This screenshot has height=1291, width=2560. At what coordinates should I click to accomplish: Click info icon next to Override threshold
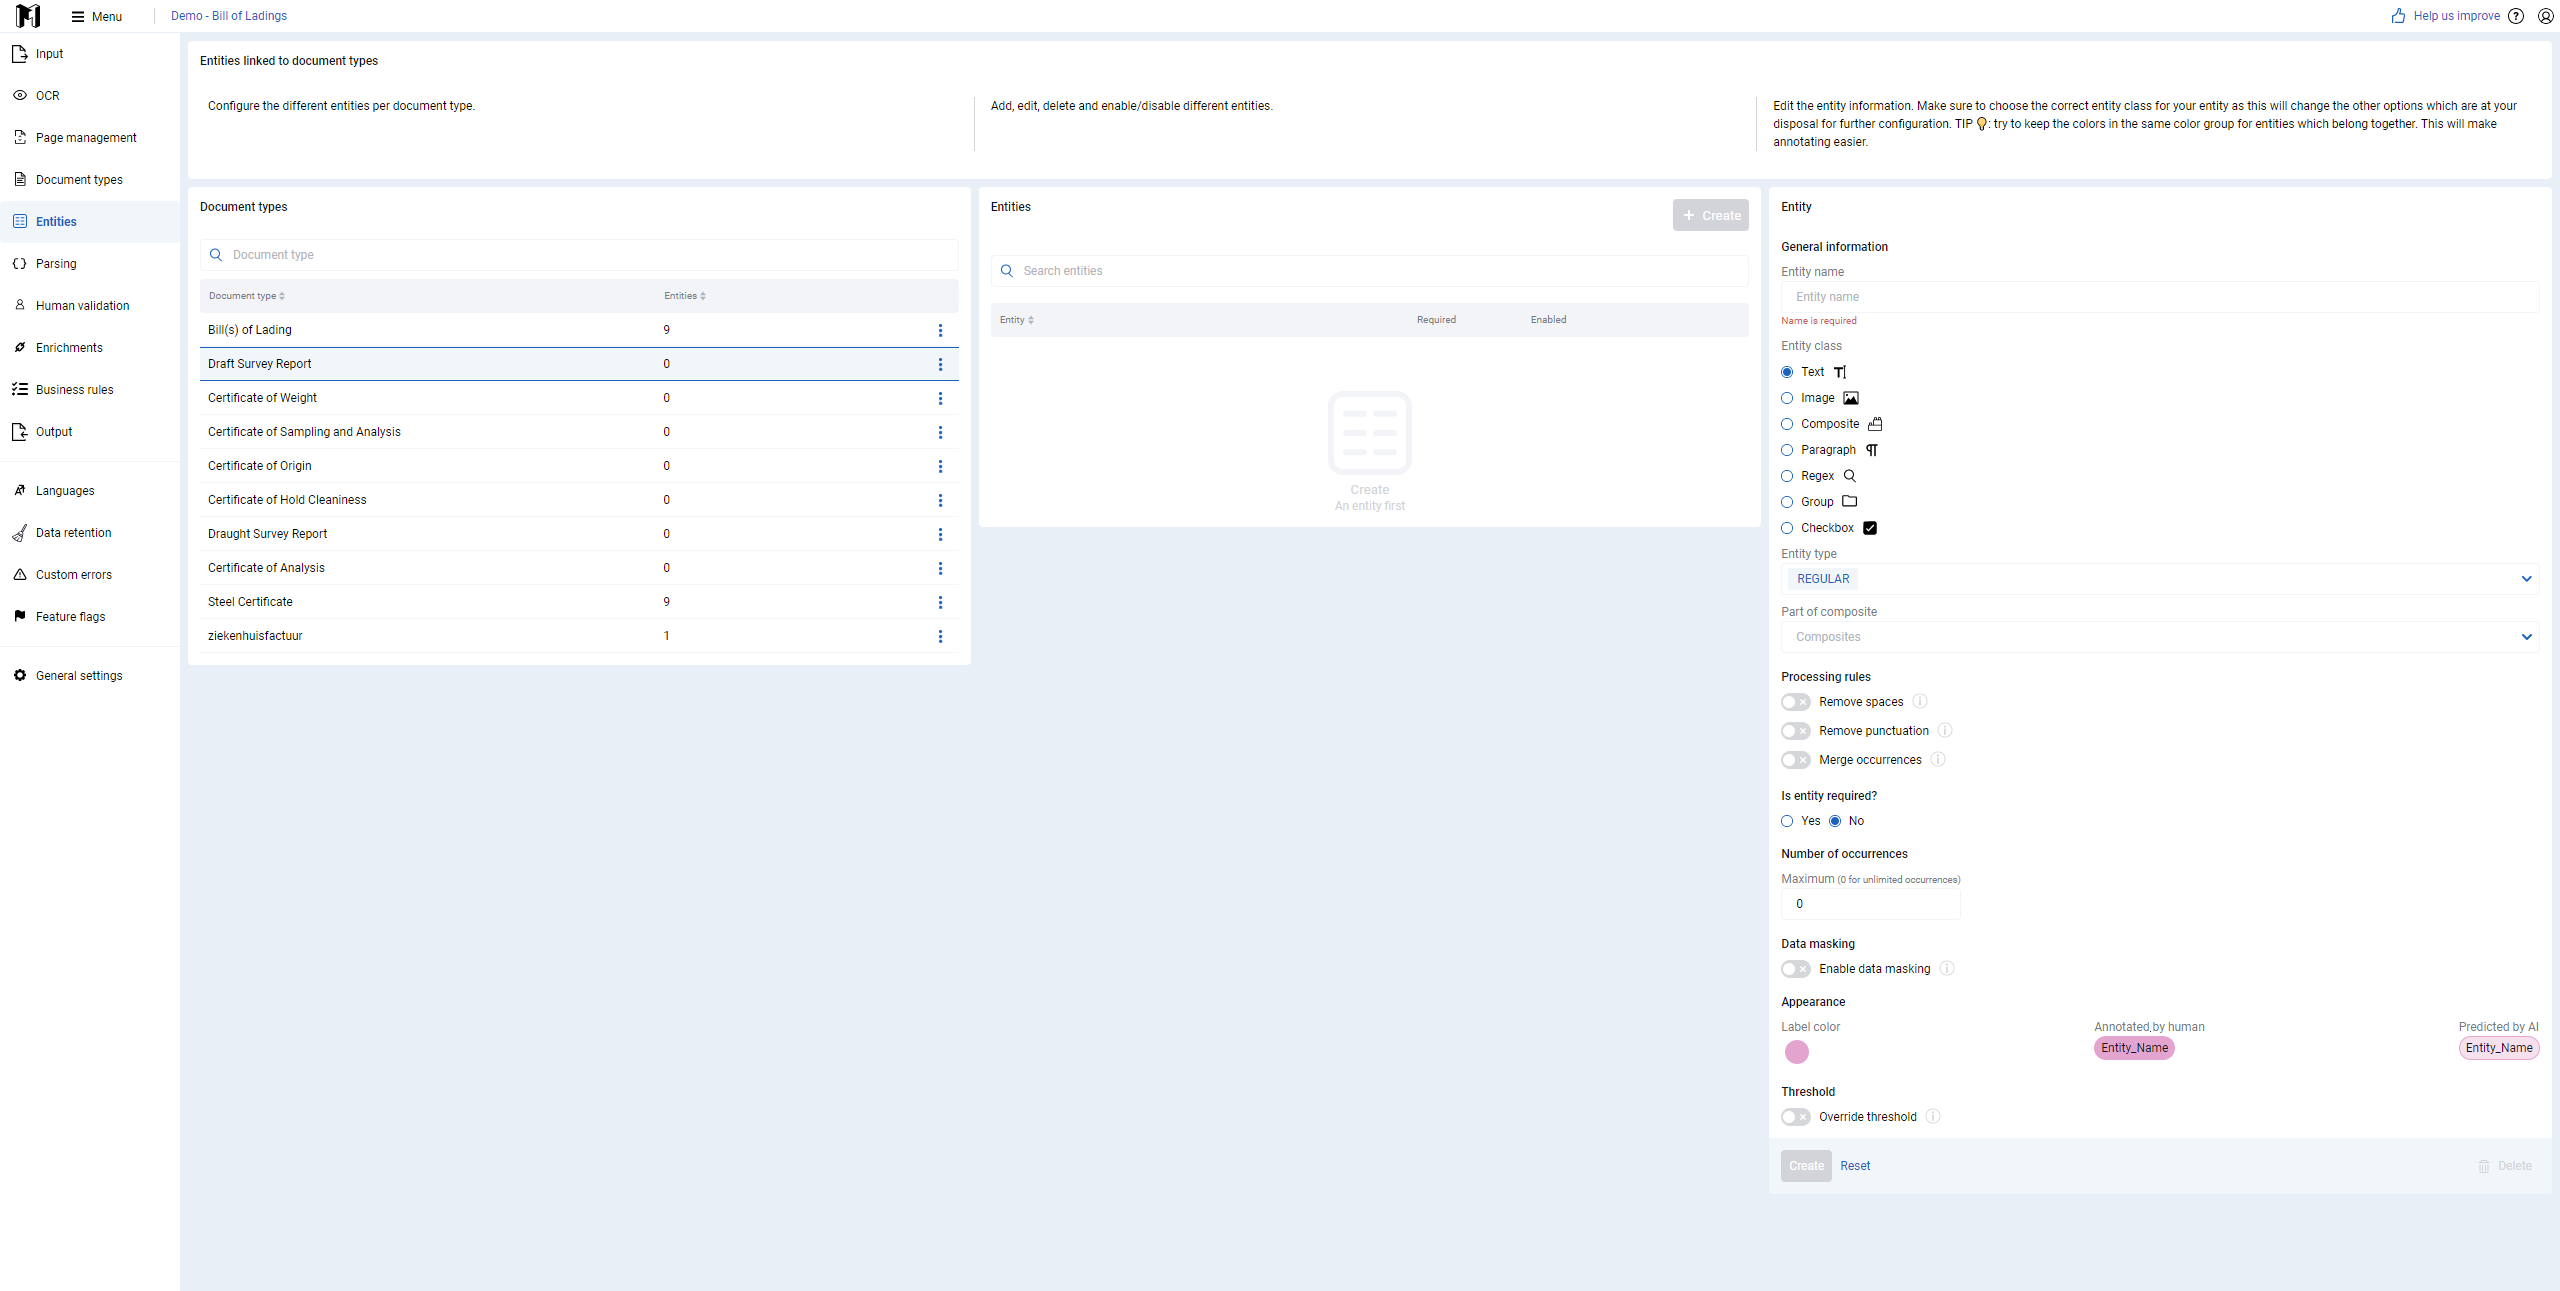click(x=1933, y=1117)
